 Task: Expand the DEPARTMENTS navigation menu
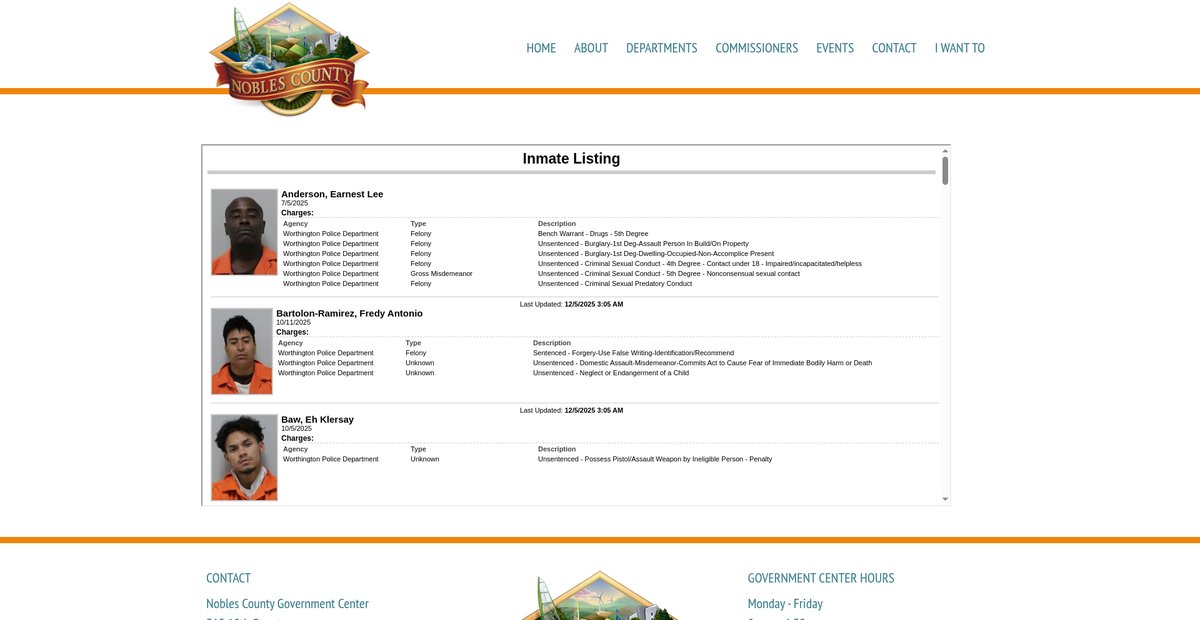point(661,48)
